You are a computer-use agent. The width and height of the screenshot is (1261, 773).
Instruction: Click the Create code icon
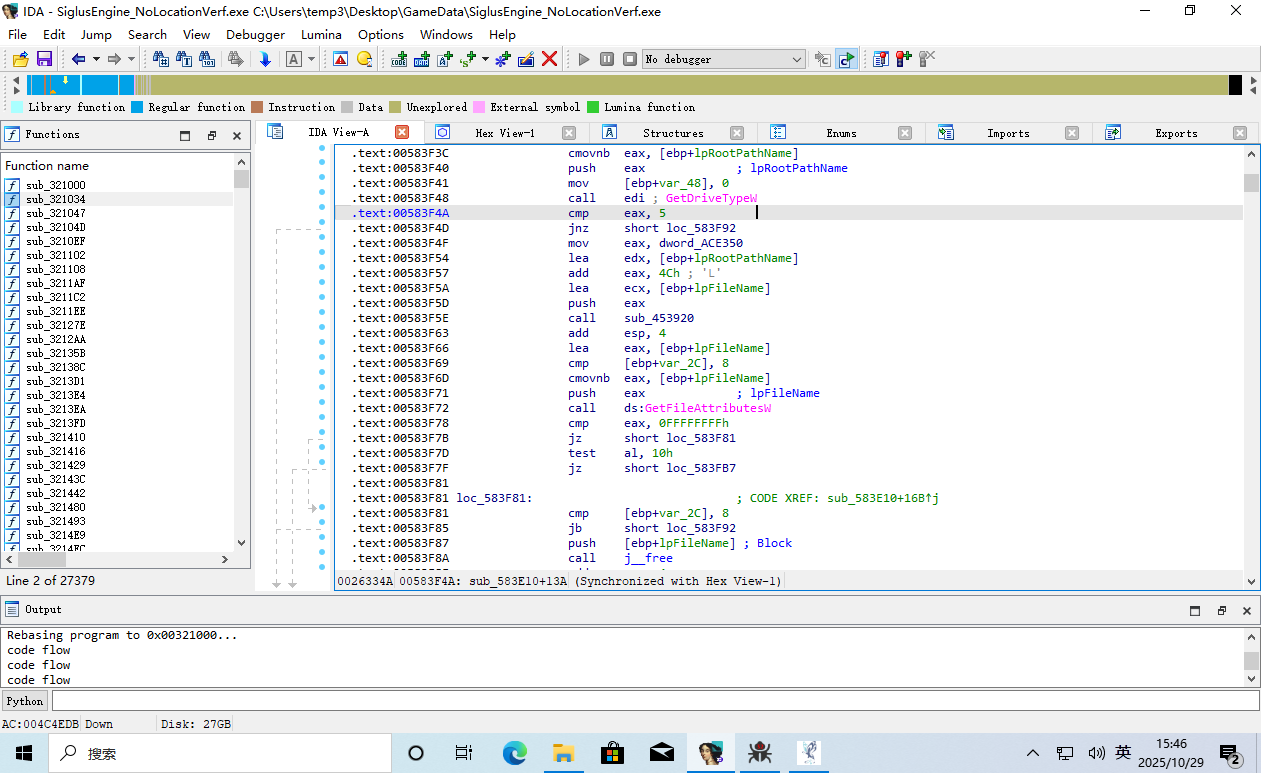point(399,59)
